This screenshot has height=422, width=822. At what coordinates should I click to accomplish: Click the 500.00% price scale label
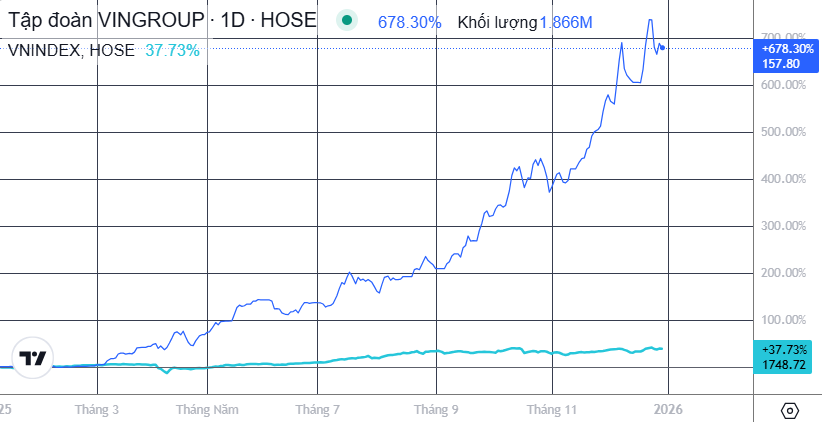(783, 132)
